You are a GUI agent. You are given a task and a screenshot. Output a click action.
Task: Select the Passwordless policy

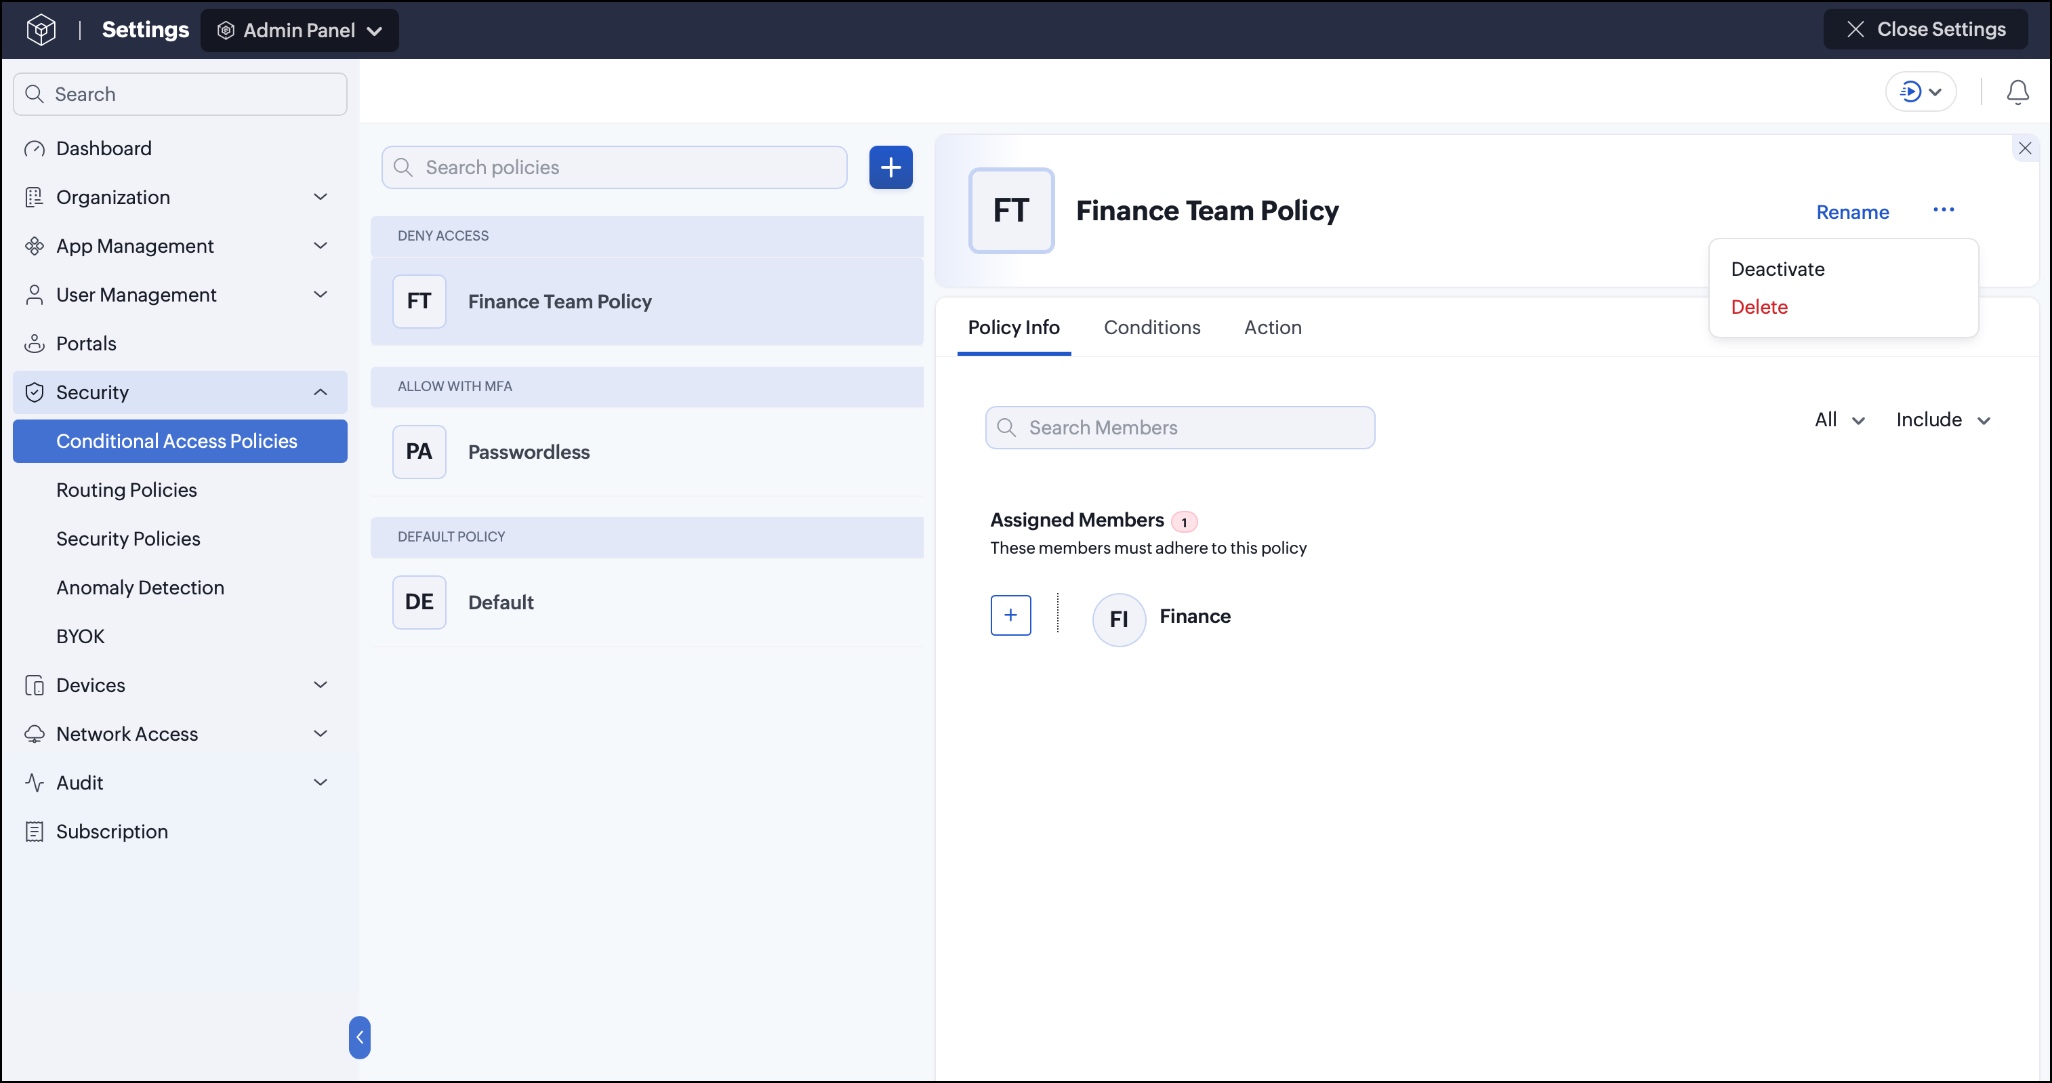647,452
